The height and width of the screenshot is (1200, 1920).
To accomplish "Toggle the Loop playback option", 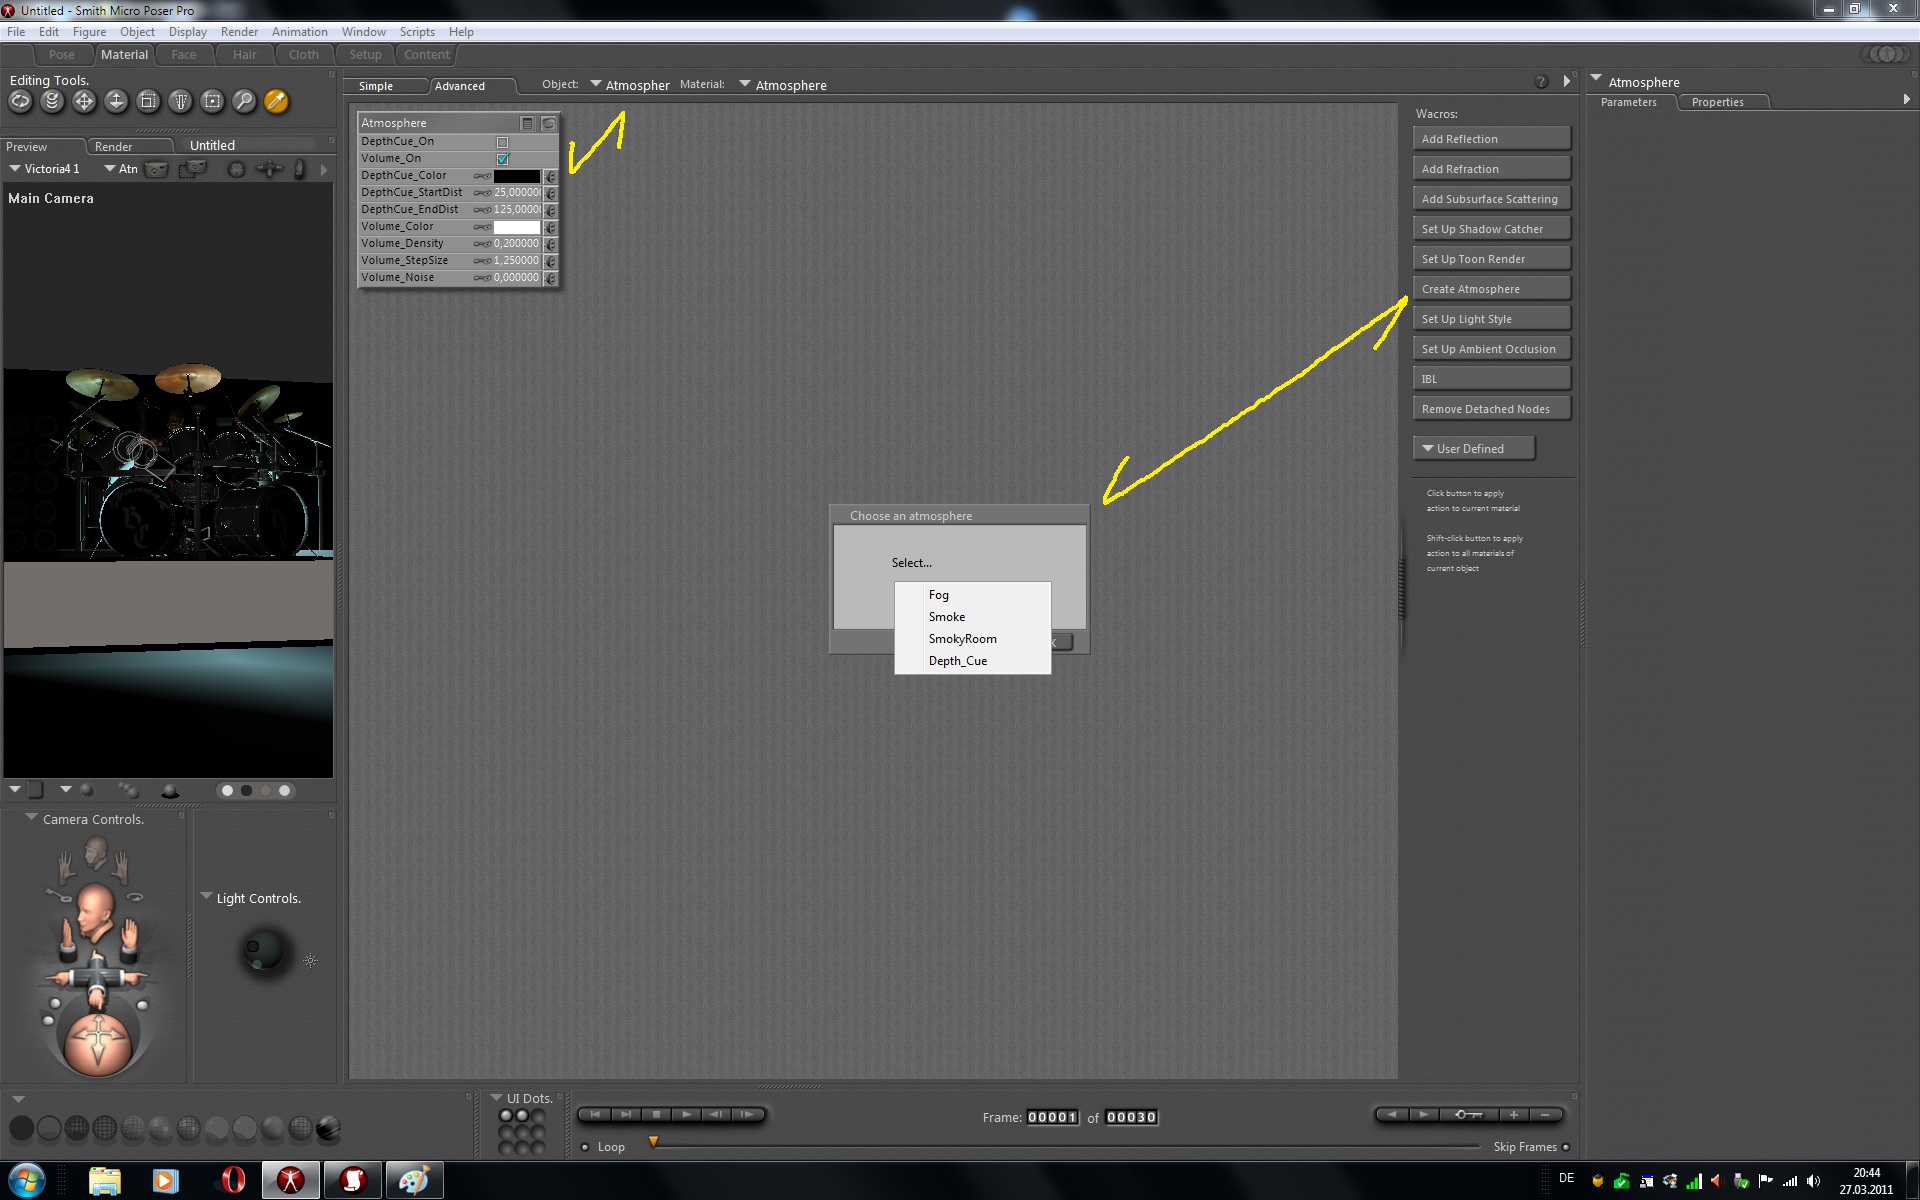I will (x=586, y=1147).
